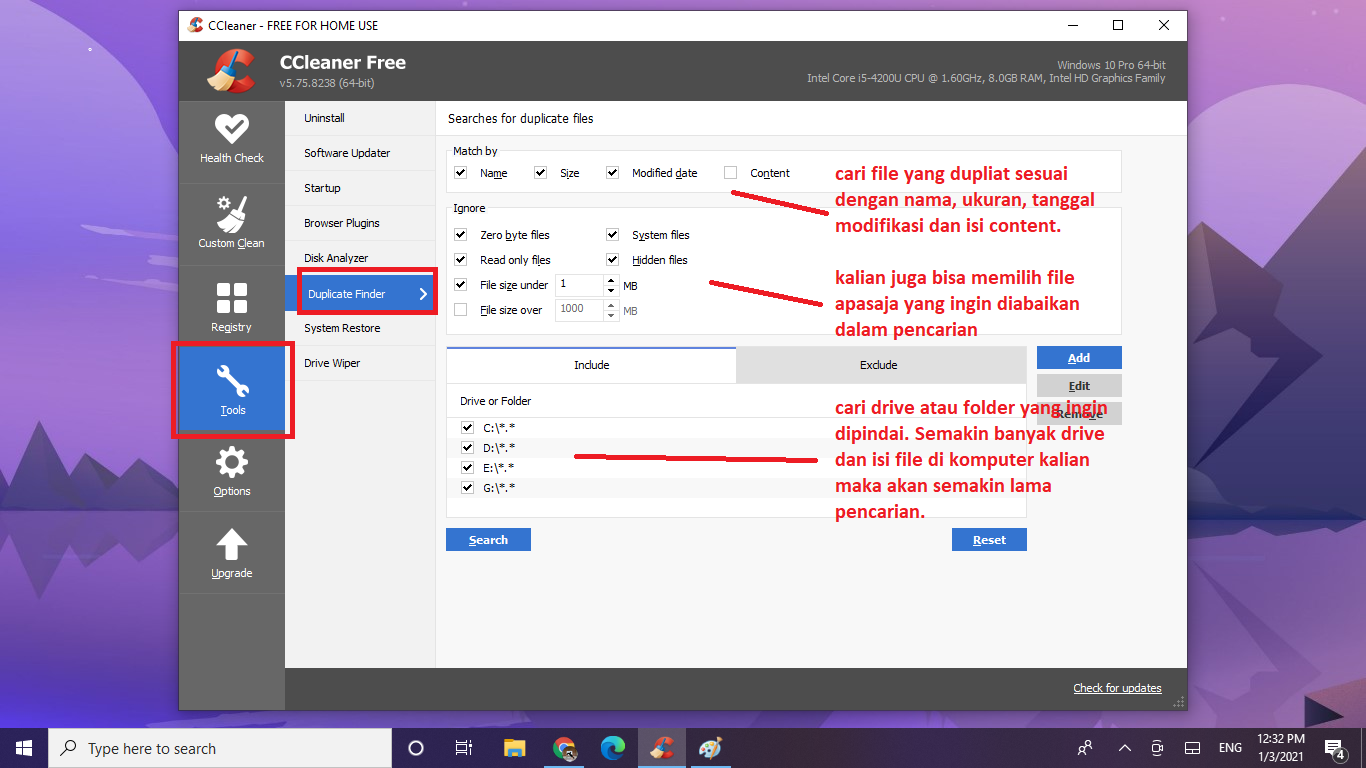
Task: Open the Disk Analyzer tool
Action: (335, 257)
